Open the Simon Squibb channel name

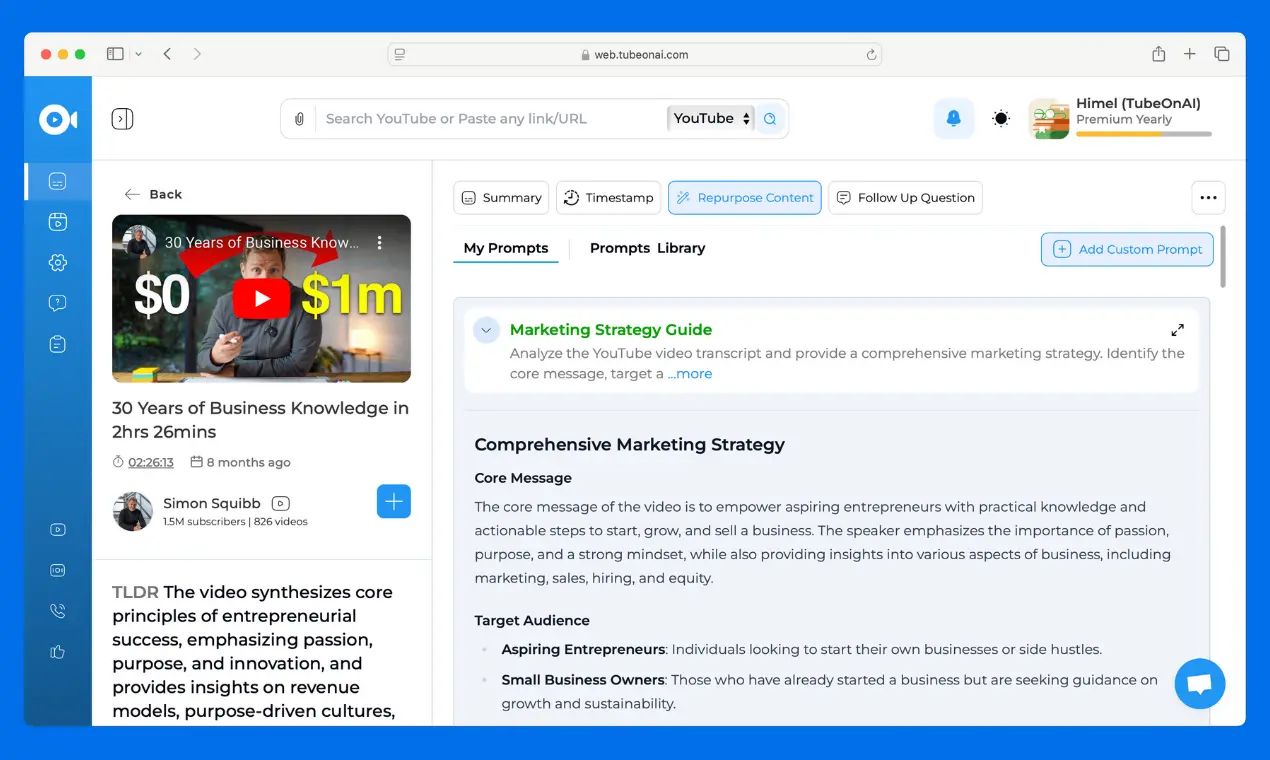[212, 503]
